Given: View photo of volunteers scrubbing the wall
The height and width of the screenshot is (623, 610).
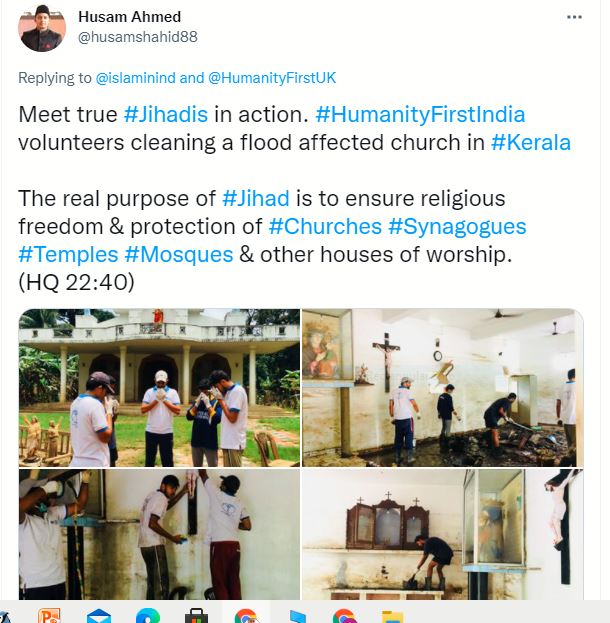Looking at the screenshot, I should coord(159,534).
